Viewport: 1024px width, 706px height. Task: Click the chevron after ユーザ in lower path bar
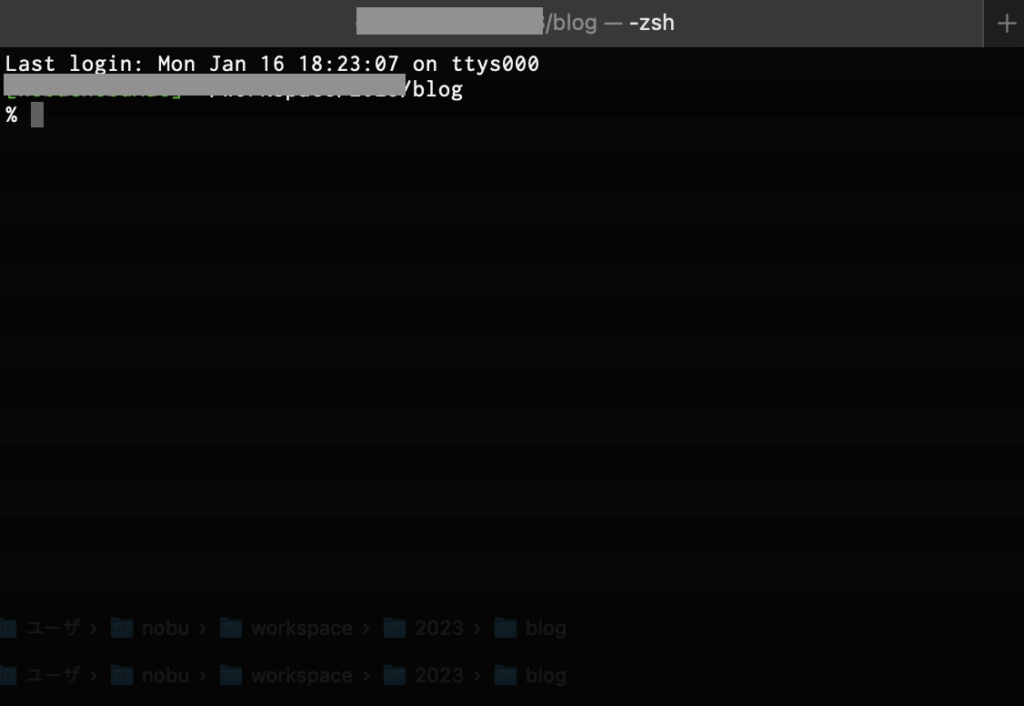[x=94, y=675]
